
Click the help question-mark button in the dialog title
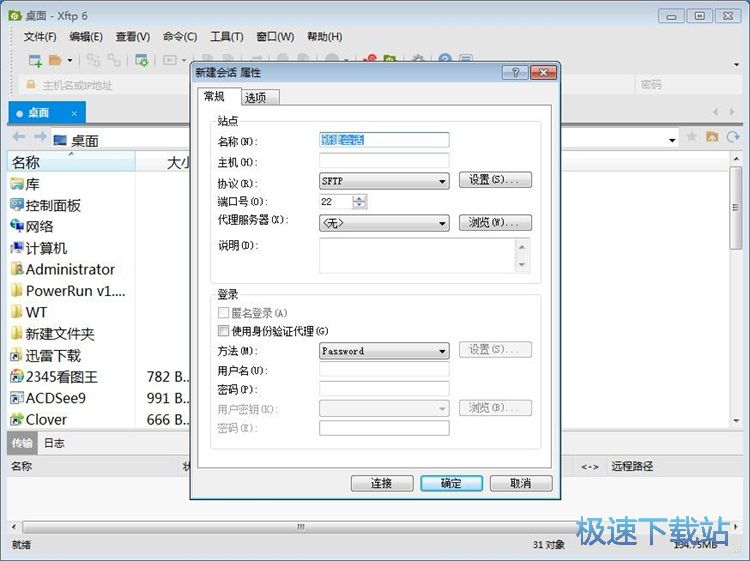[515, 72]
